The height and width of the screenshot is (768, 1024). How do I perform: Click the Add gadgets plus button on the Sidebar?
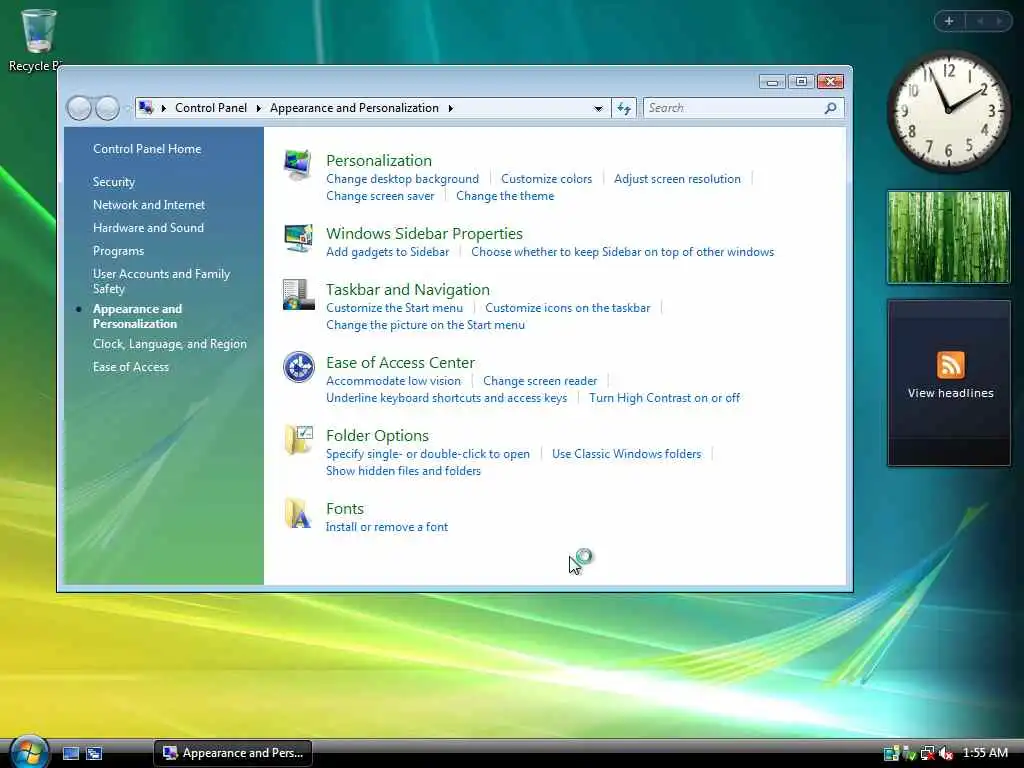pos(949,21)
